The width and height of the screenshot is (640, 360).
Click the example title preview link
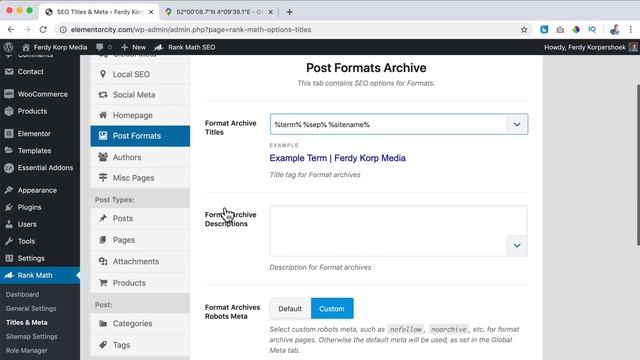pos(338,158)
